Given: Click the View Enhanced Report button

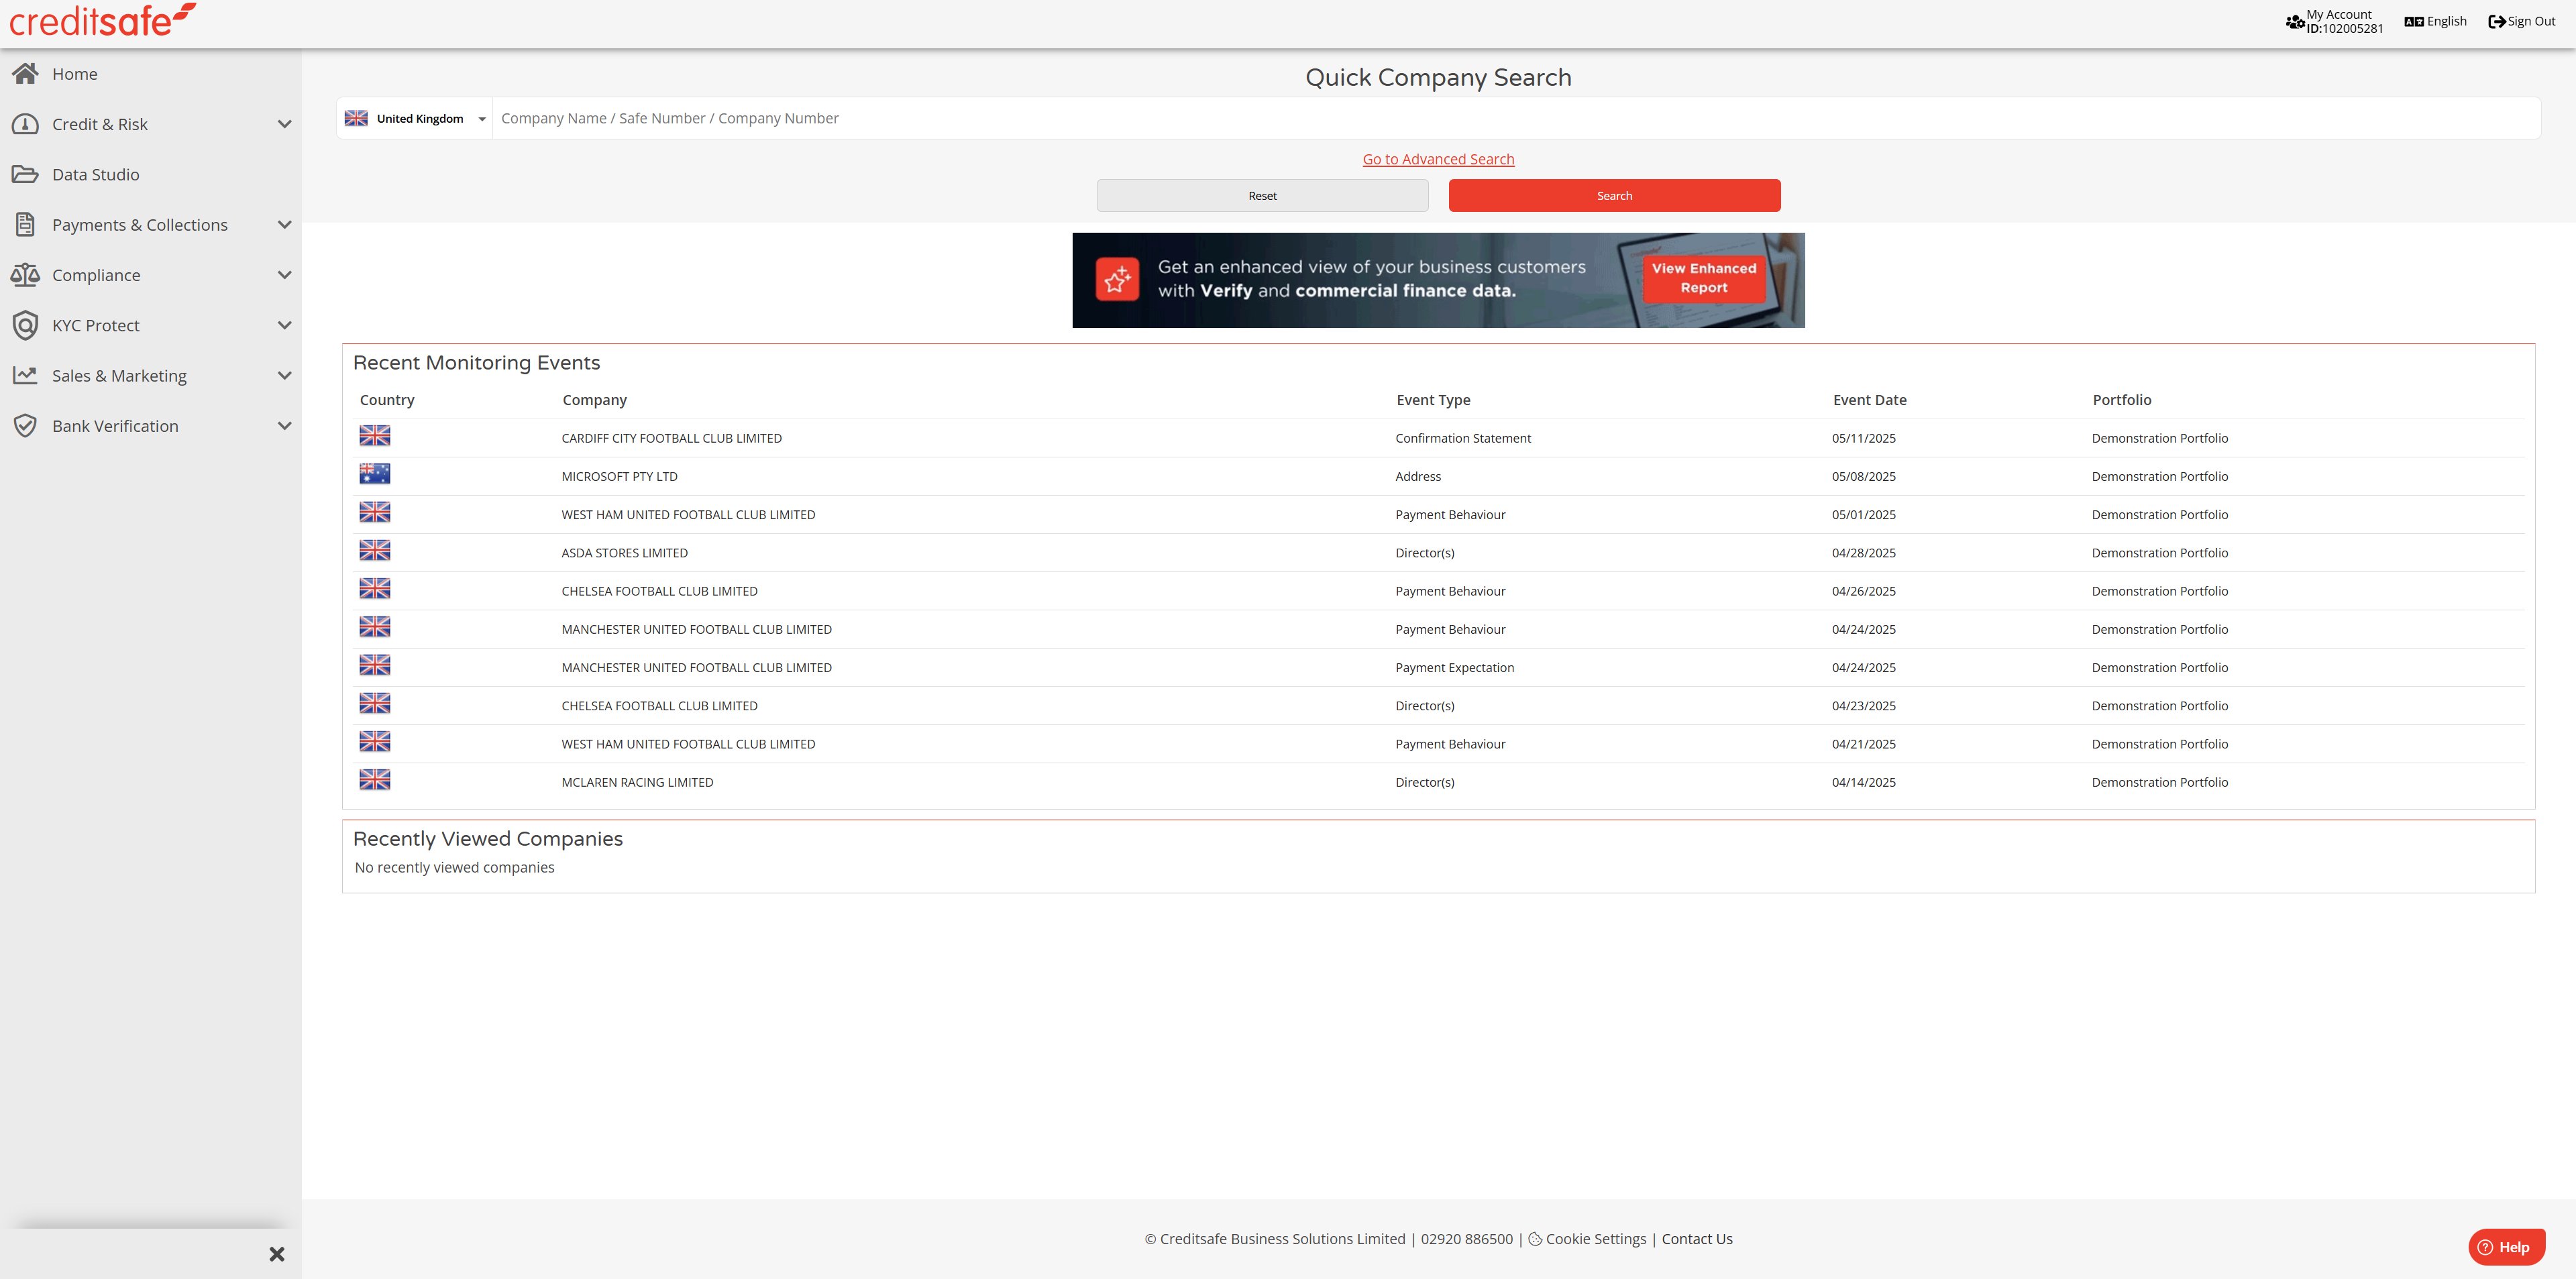Looking at the screenshot, I should coord(1704,278).
